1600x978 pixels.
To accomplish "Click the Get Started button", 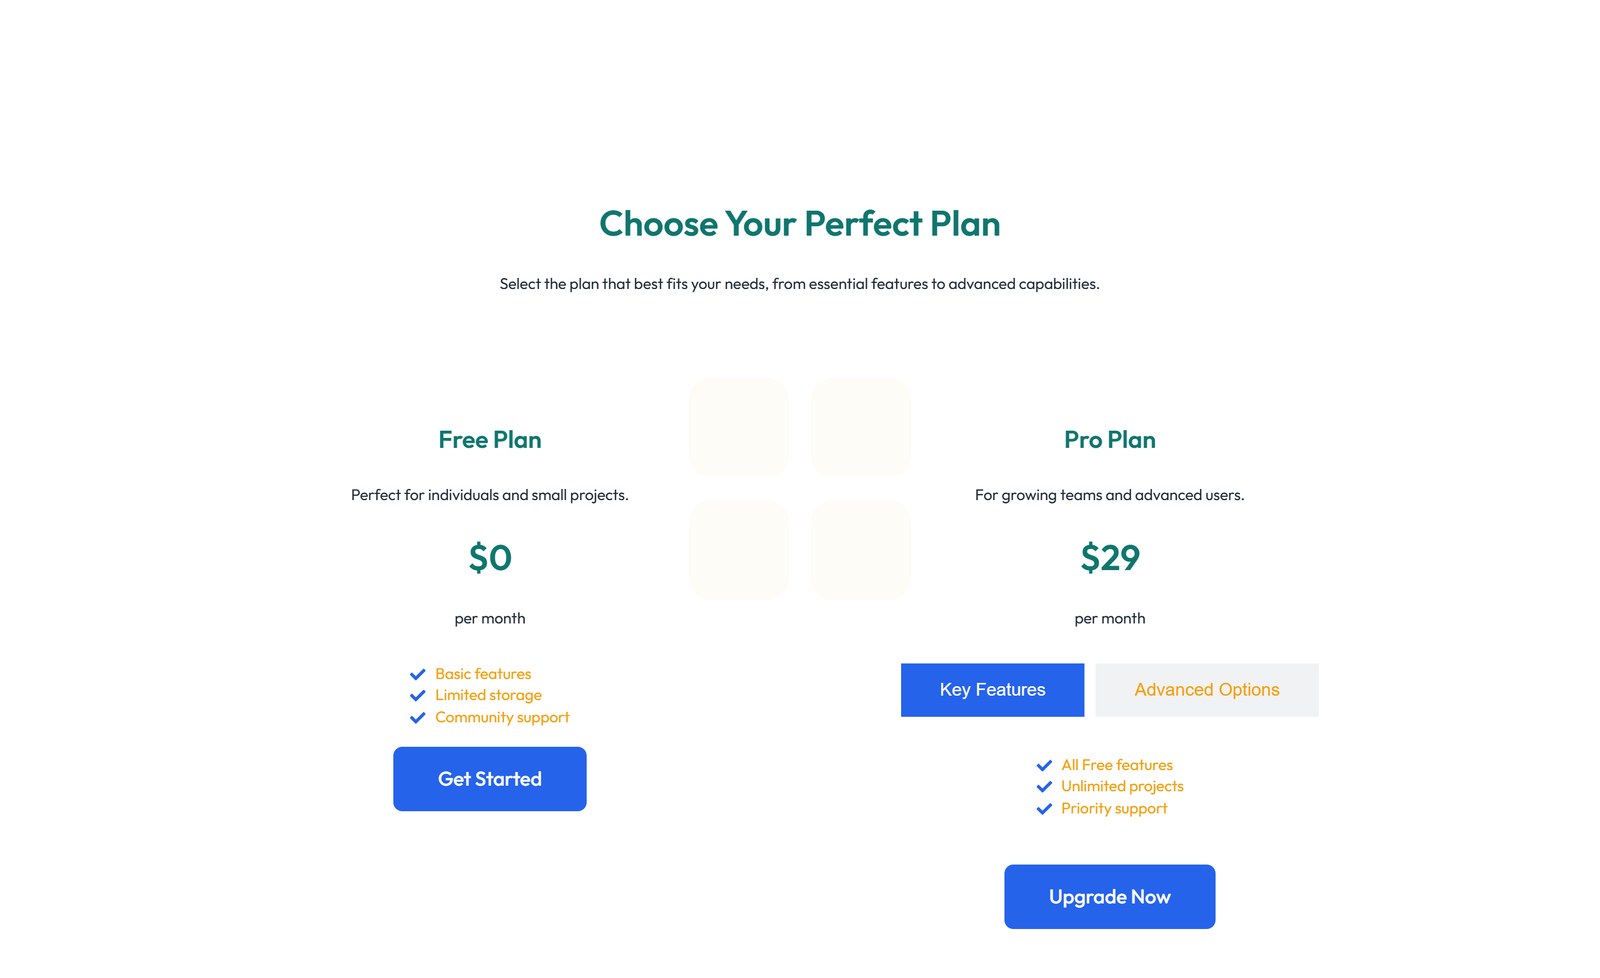I will 489,779.
